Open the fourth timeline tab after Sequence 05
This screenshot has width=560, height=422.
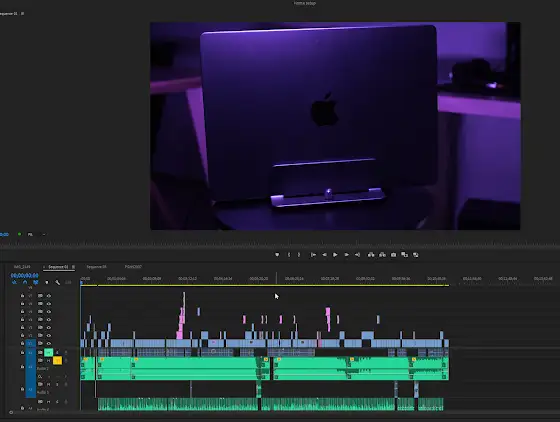(x=133, y=267)
